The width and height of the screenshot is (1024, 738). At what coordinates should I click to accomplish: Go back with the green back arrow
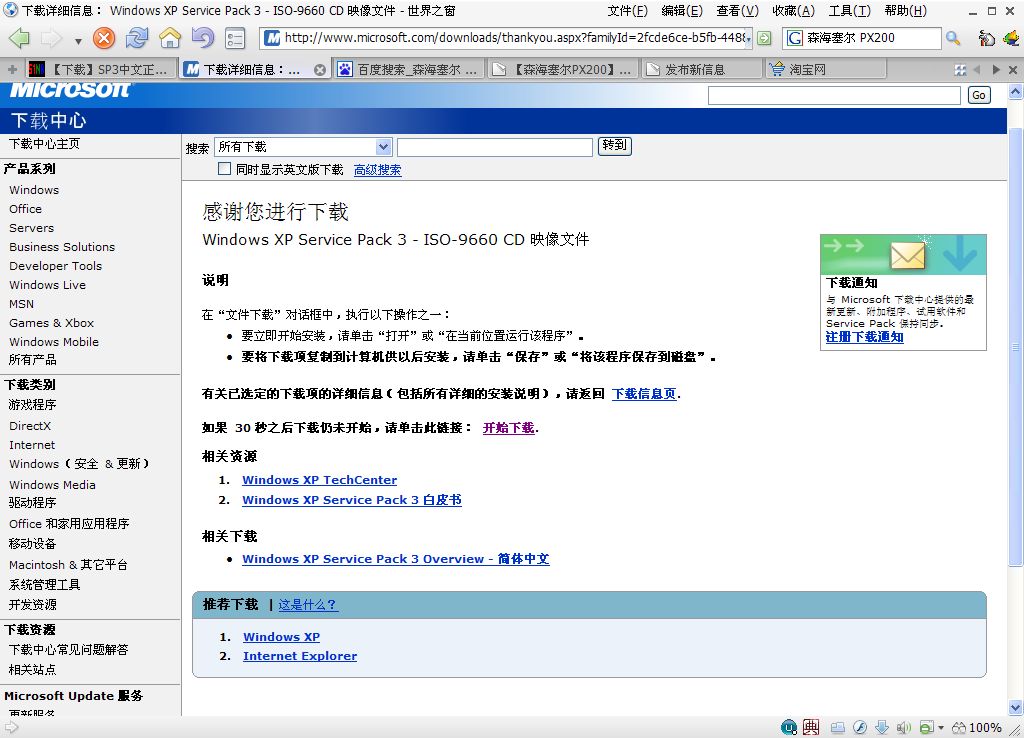(x=18, y=38)
